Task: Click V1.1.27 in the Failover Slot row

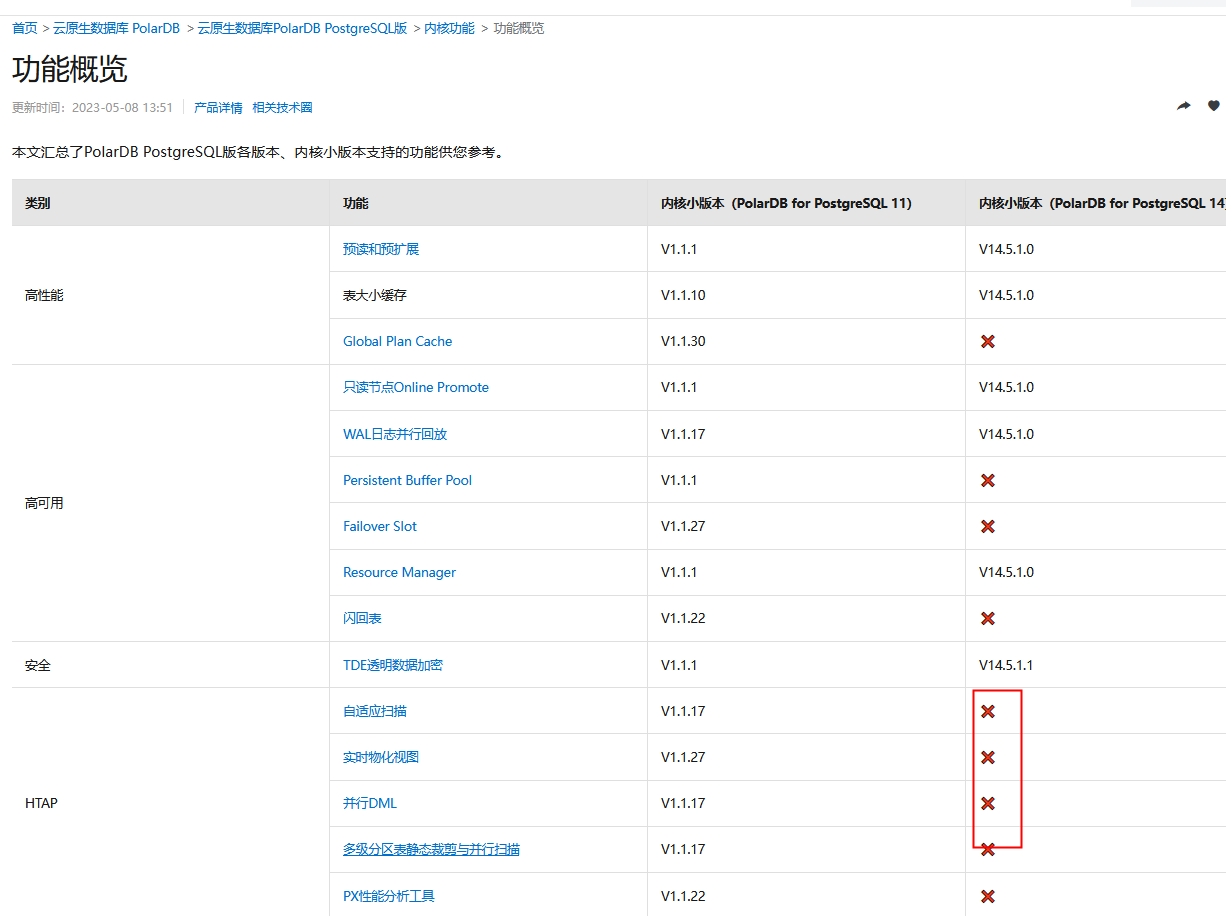Action: (683, 526)
